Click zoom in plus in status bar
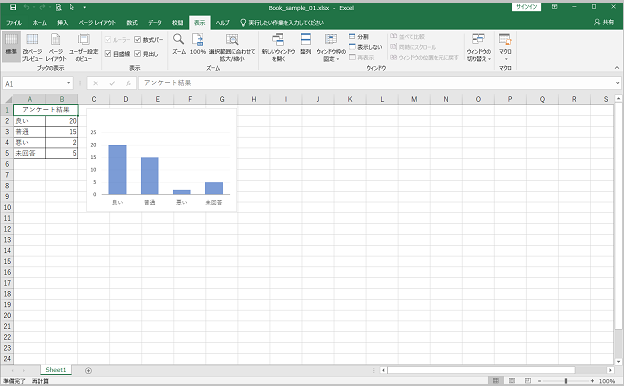This screenshot has height=386, width=624. coord(592,381)
